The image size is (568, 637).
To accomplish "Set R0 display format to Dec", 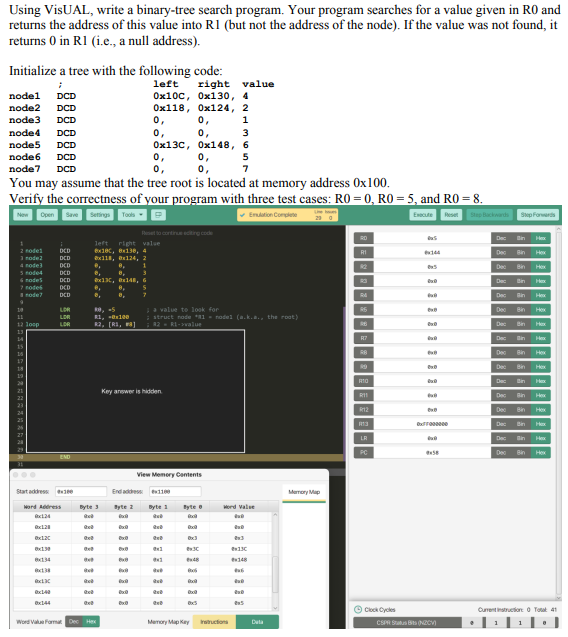I will coord(501,238).
